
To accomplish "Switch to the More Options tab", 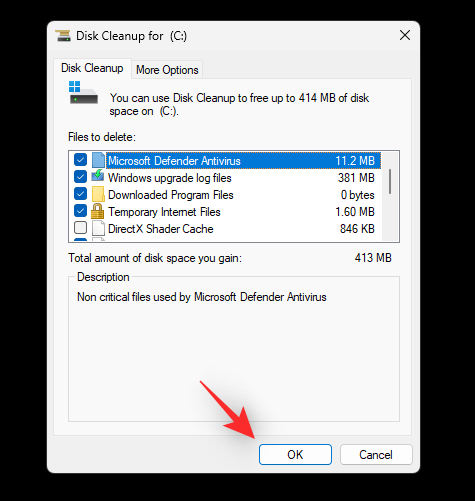I will (167, 70).
